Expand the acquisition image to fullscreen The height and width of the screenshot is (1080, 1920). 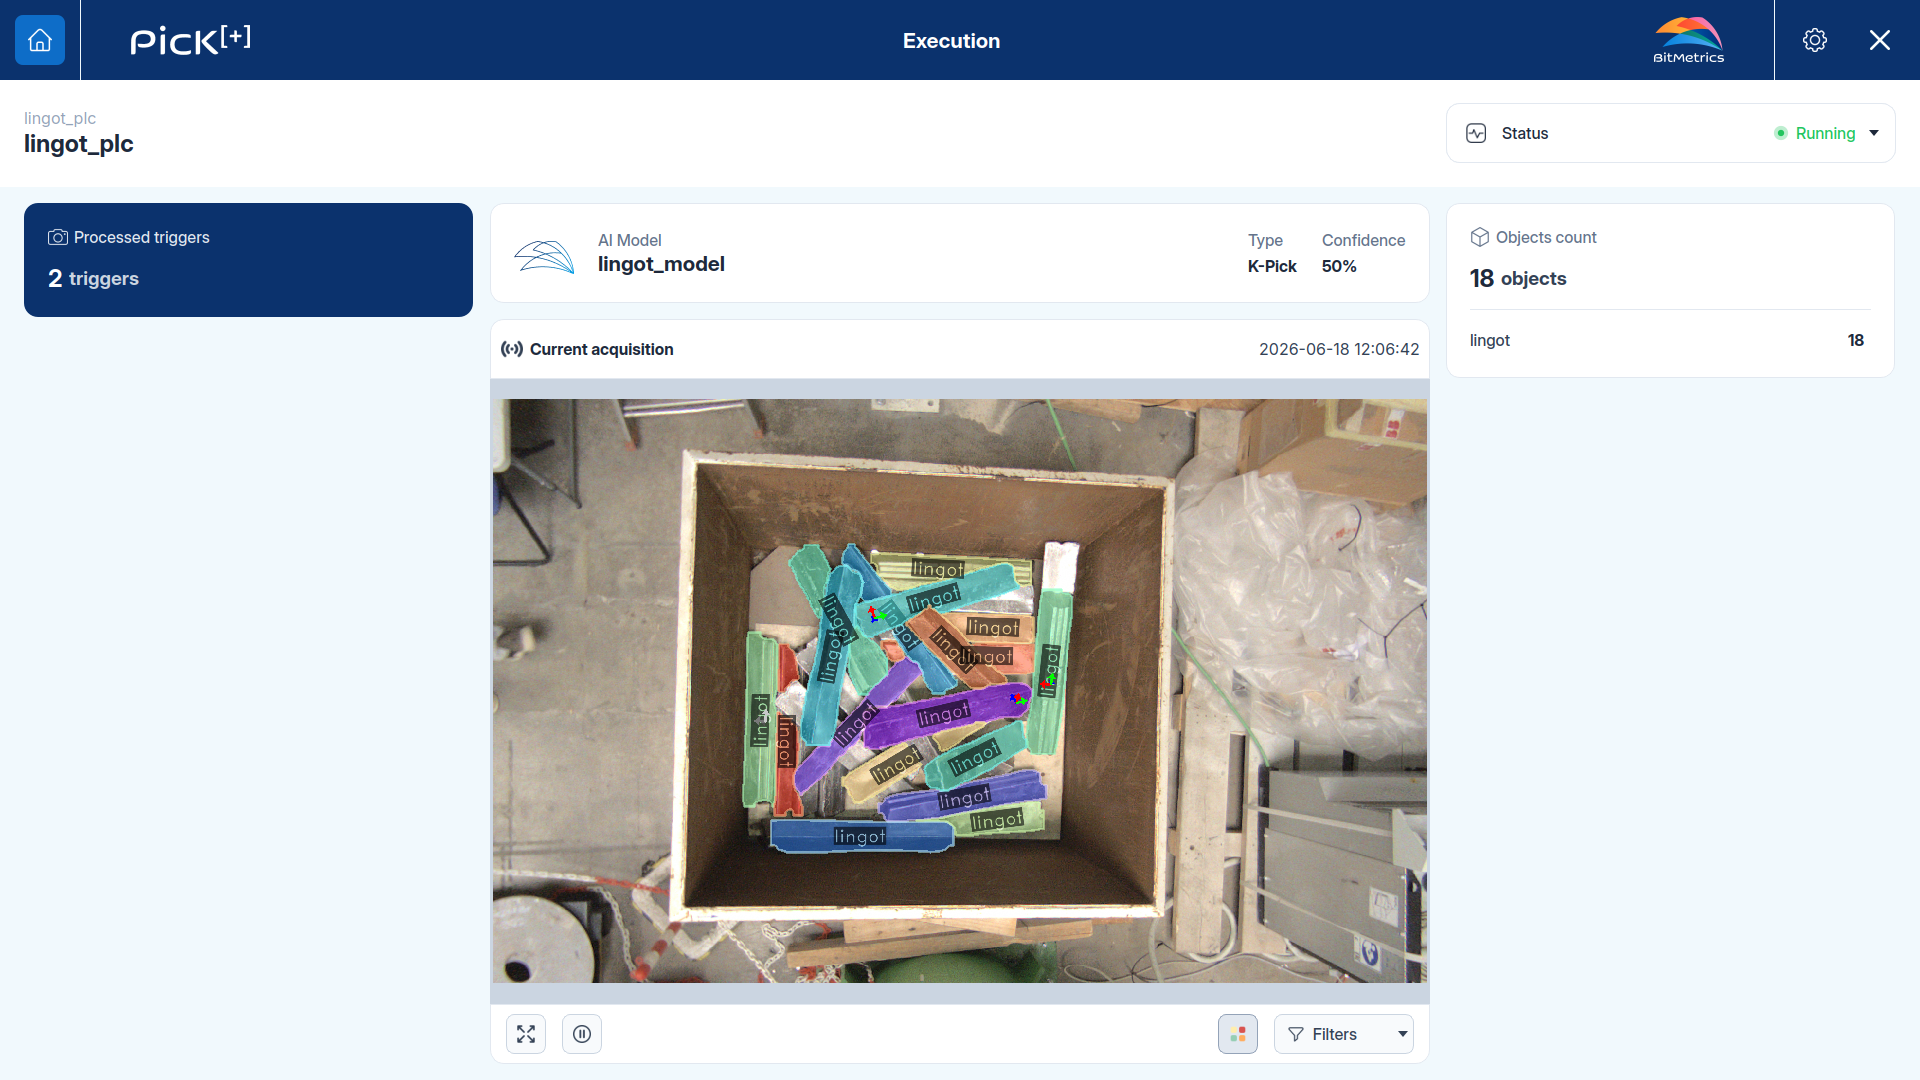click(x=526, y=1034)
